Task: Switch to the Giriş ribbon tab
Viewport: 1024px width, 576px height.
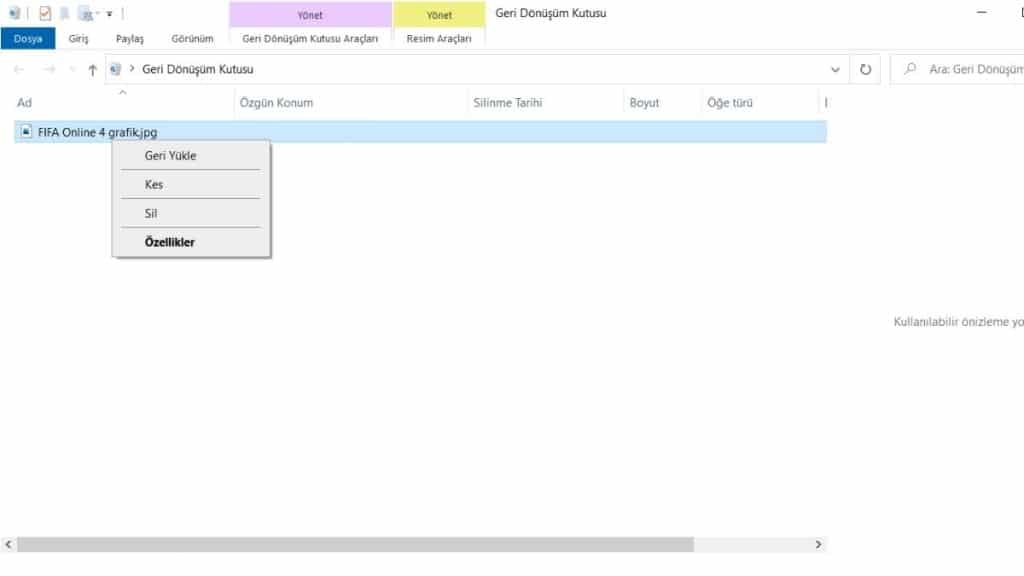Action: pos(78,39)
